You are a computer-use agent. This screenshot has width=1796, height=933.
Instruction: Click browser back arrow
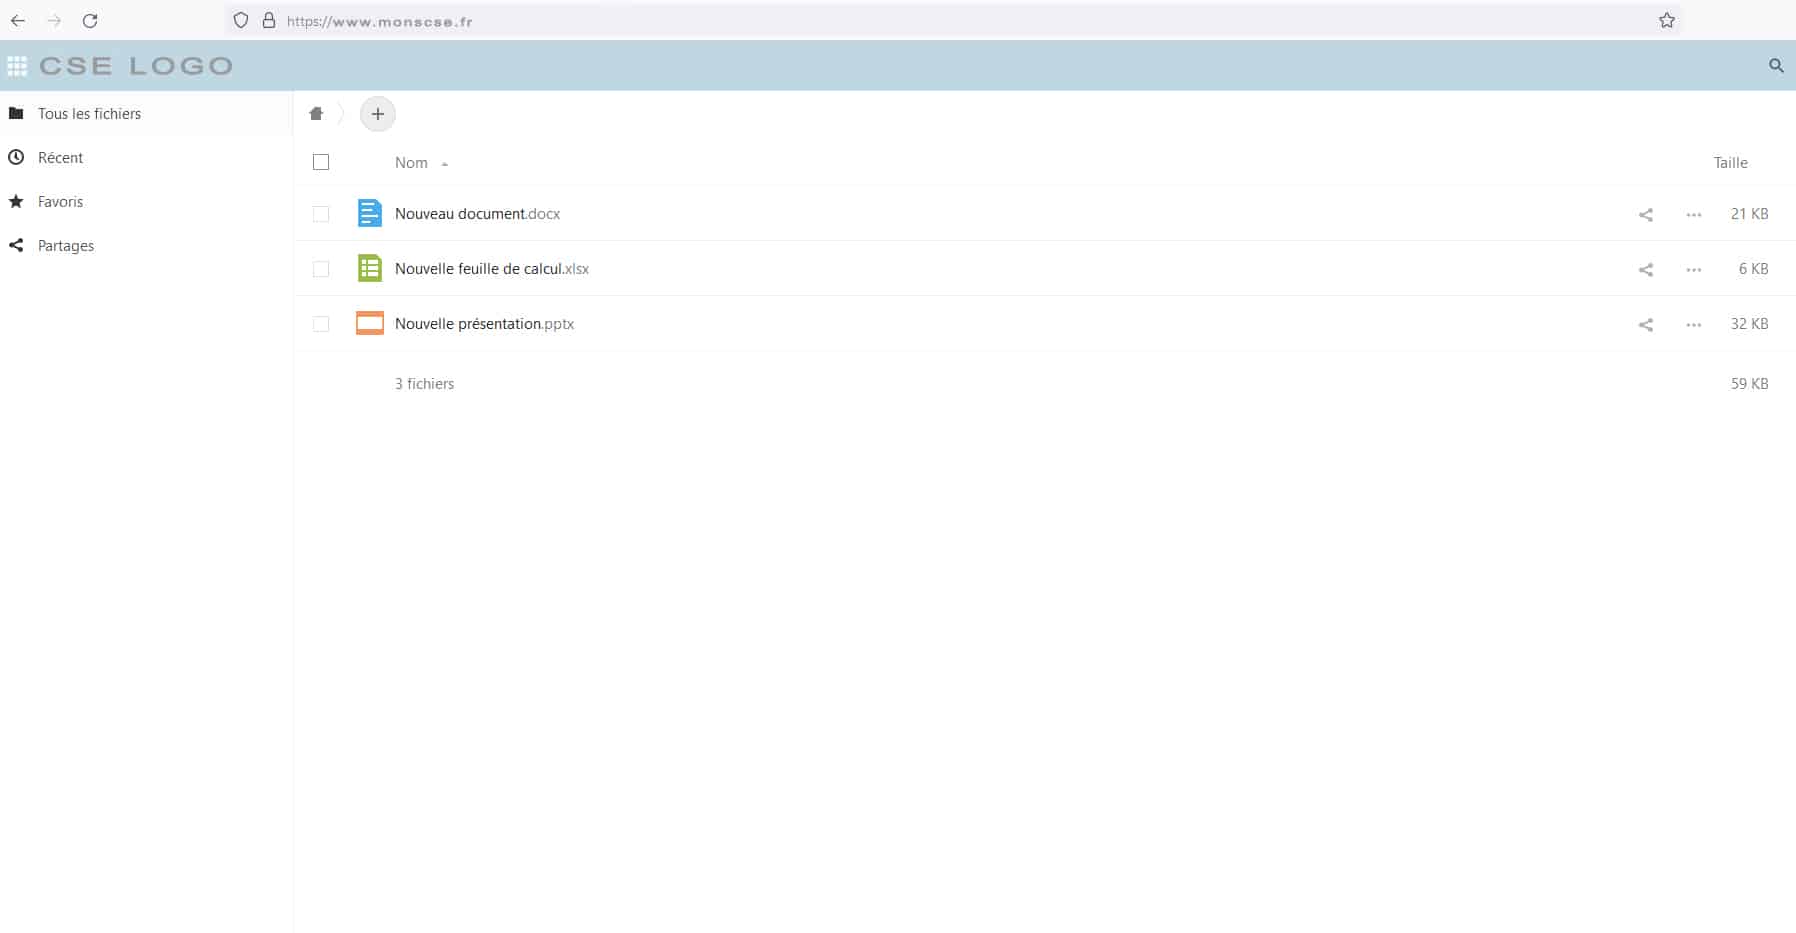(18, 20)
